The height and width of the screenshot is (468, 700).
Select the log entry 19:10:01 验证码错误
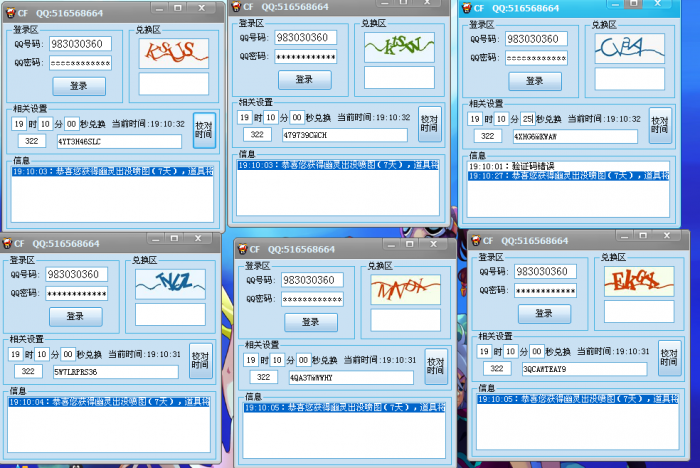[x=568, y=166]
